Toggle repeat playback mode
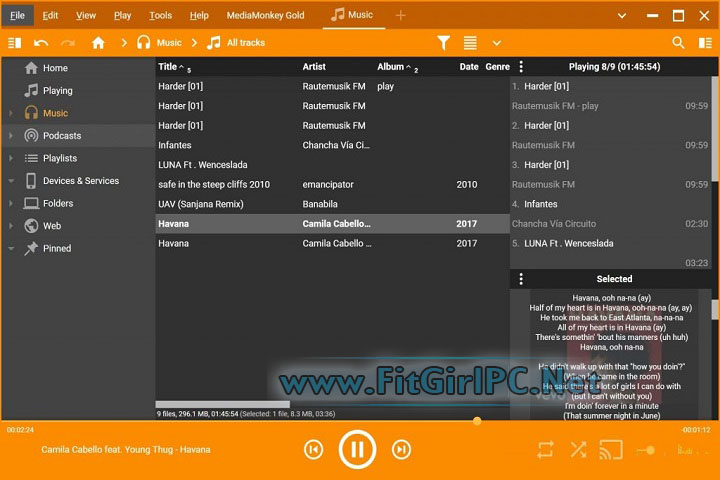Image resolution: width=720 pixels, height=480 pixels. (546, 450)
